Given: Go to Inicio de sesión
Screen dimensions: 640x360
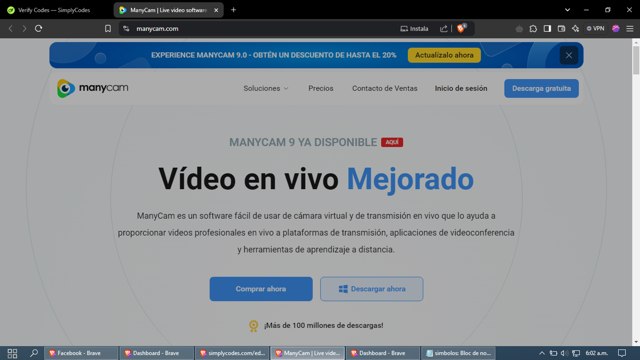Looking at the screenshot, I should (461, 88).
